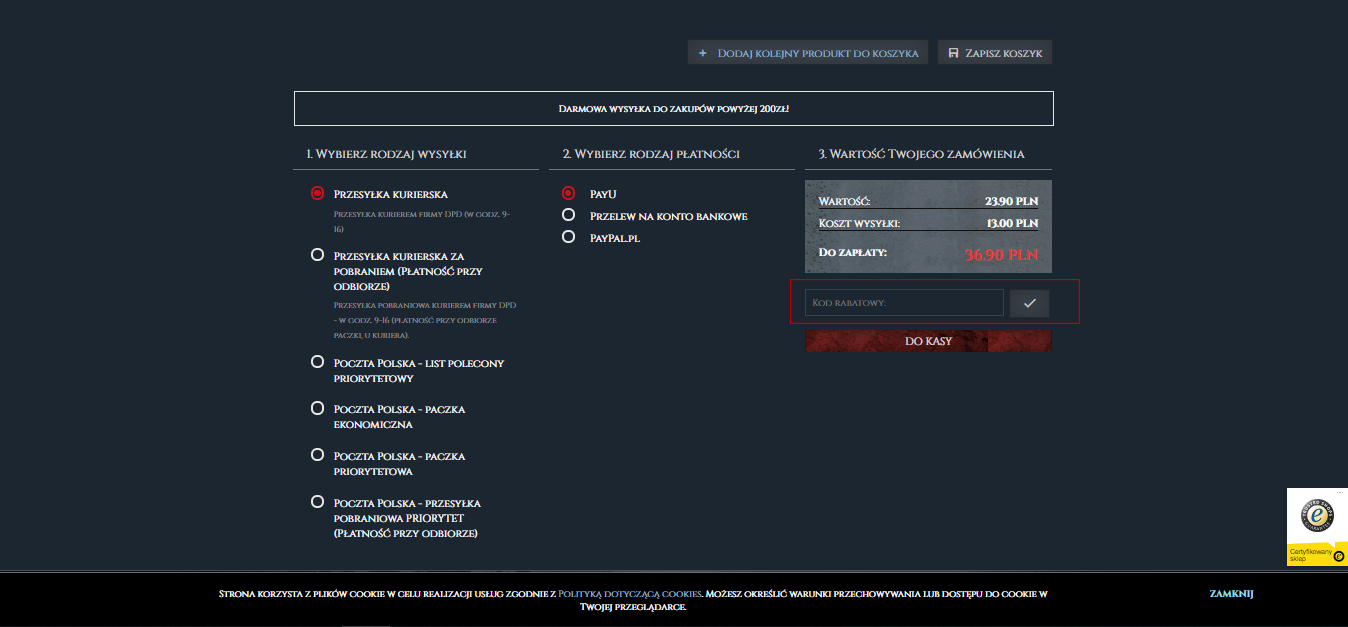The height and width of the screenshot is (627, 1348).
Task: Choose courier cash on delivery shipping
Action: click(x=318, y=255)
